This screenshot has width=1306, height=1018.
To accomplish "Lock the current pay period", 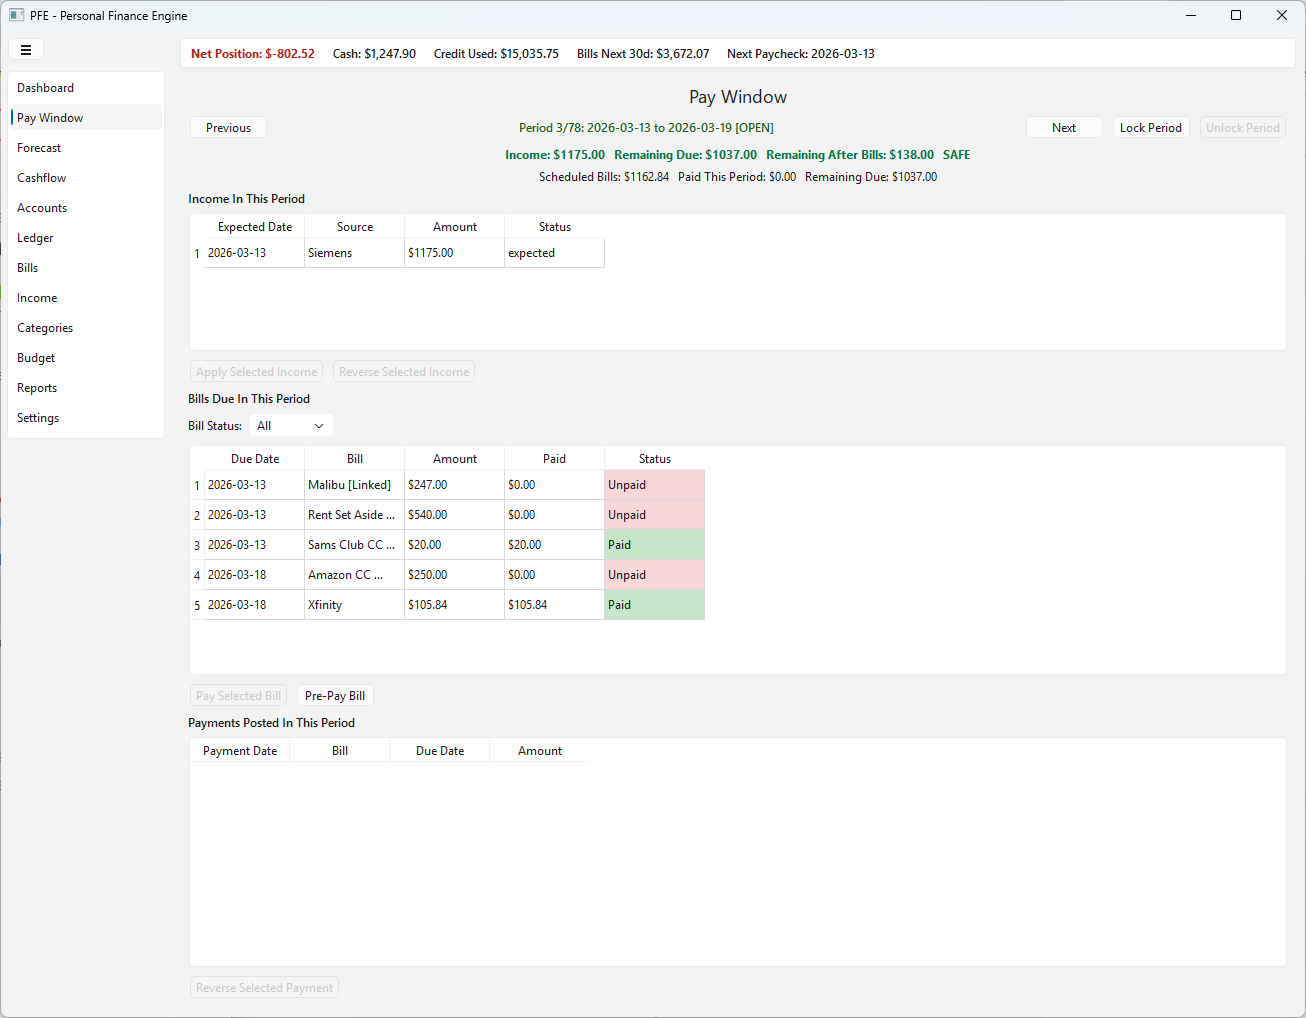I will point(1150,127).
